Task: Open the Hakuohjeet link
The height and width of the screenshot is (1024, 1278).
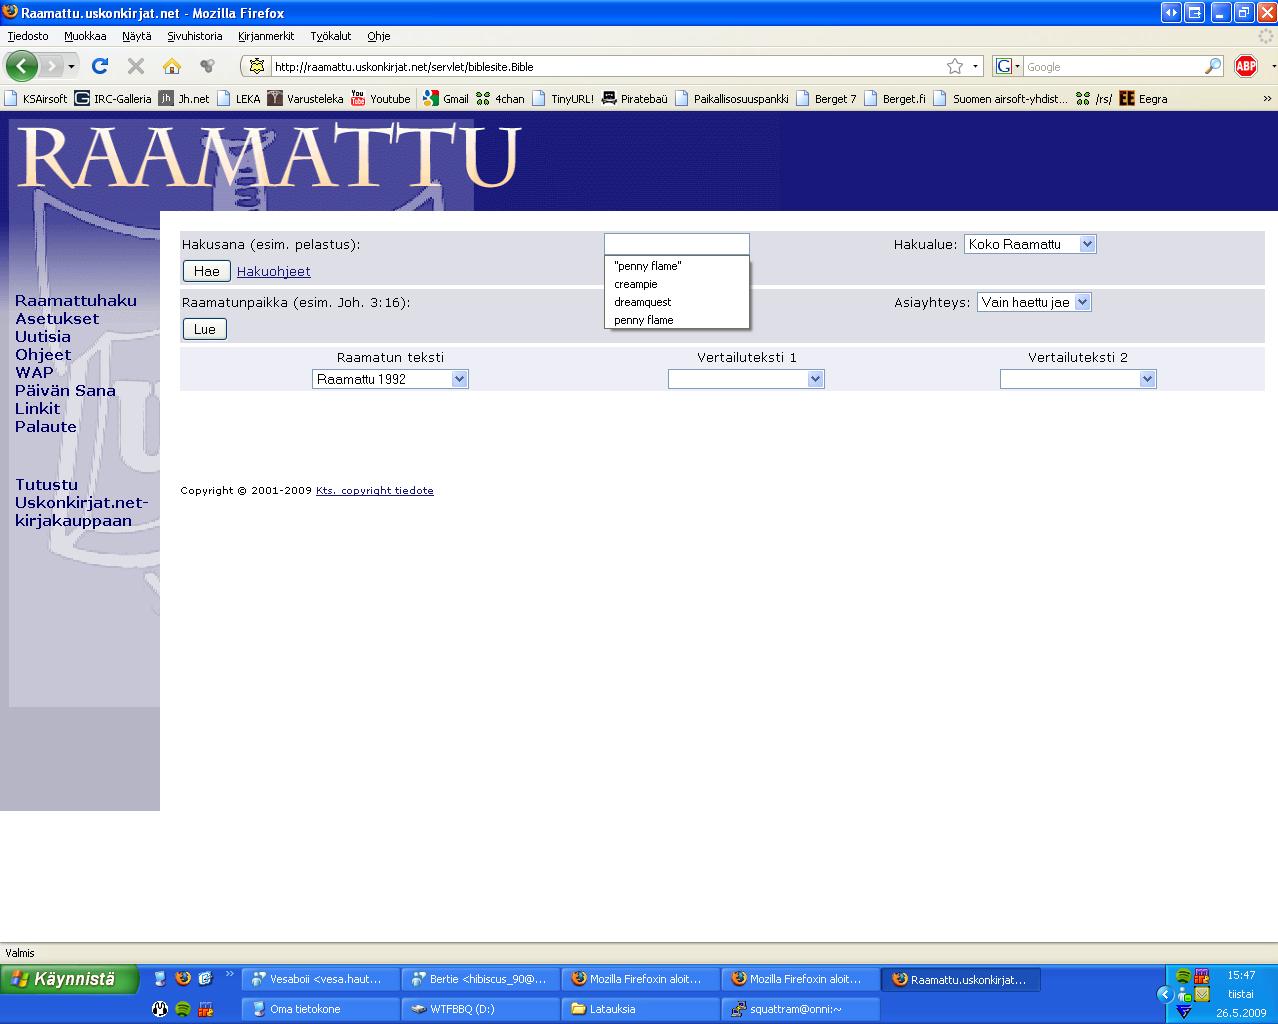Action: 273,272
